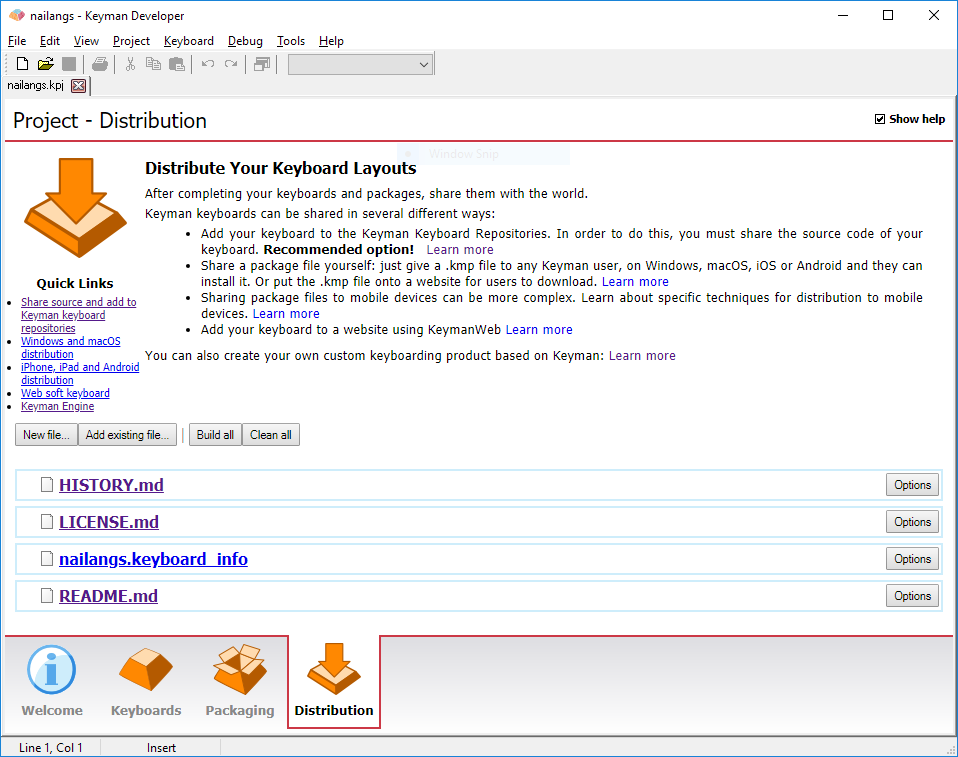Close the nailangs.kpj tab with red X
The height and width of the screenshot is (757, 958).
coord(78,86)
